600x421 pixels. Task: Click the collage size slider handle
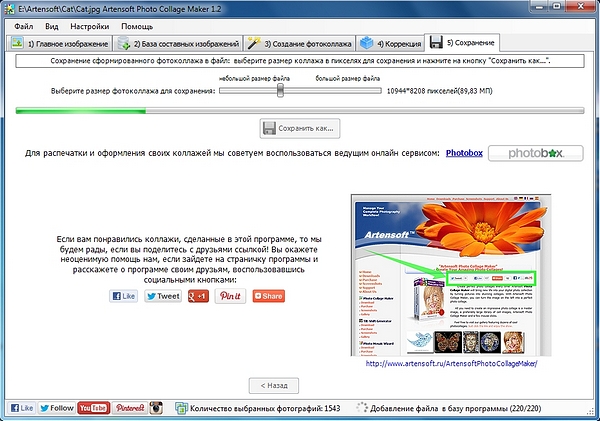(280, 91)
